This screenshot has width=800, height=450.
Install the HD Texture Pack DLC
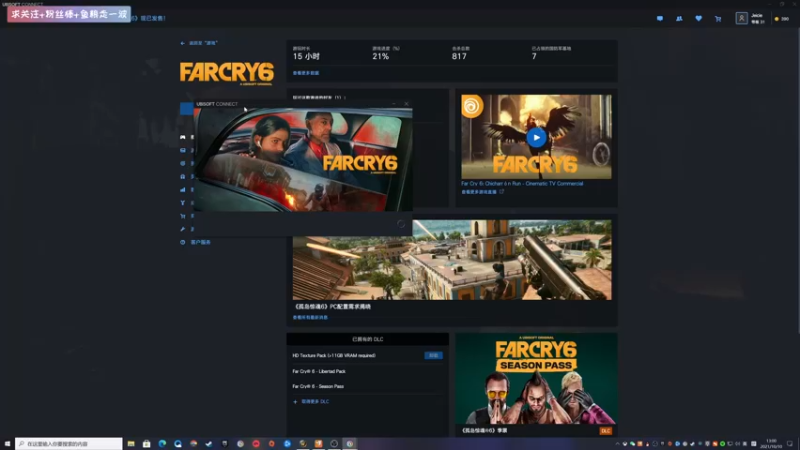coord(433,356)
